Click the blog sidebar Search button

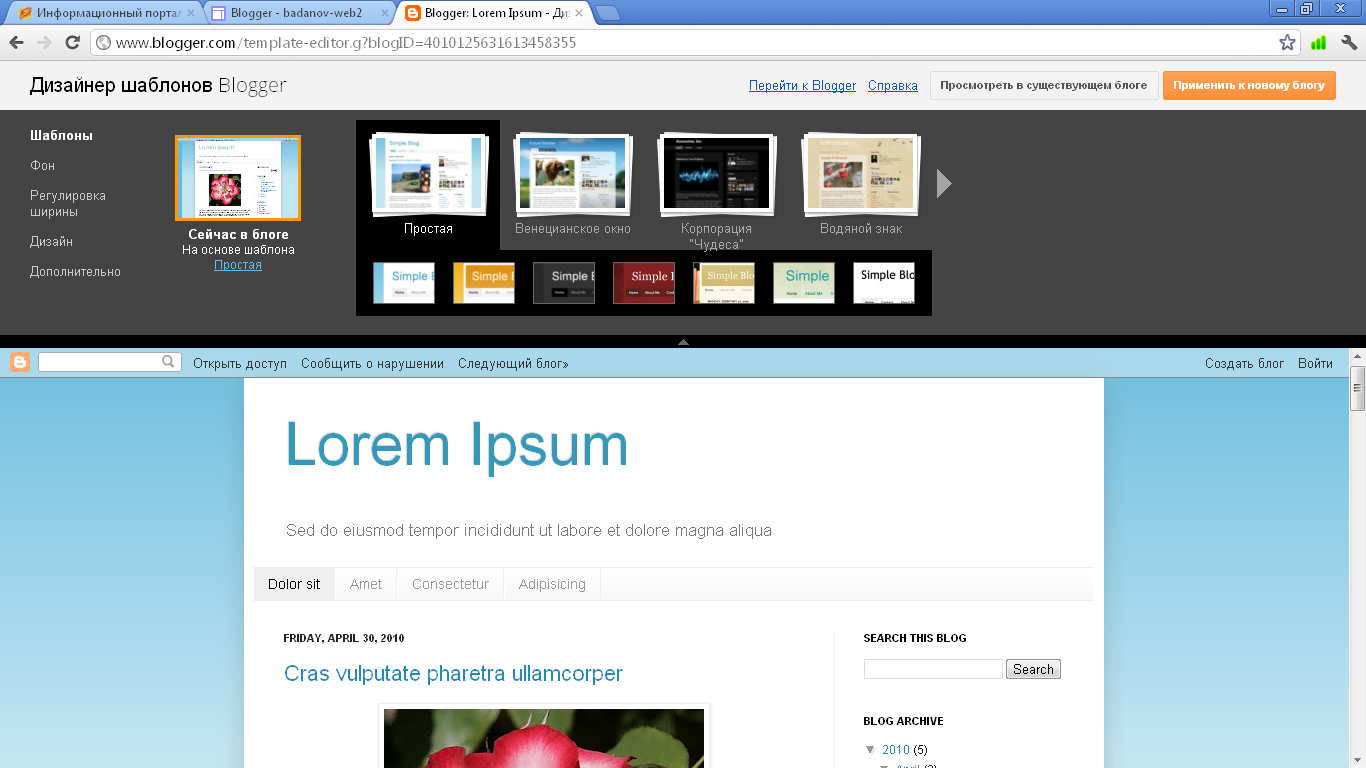1033,669
